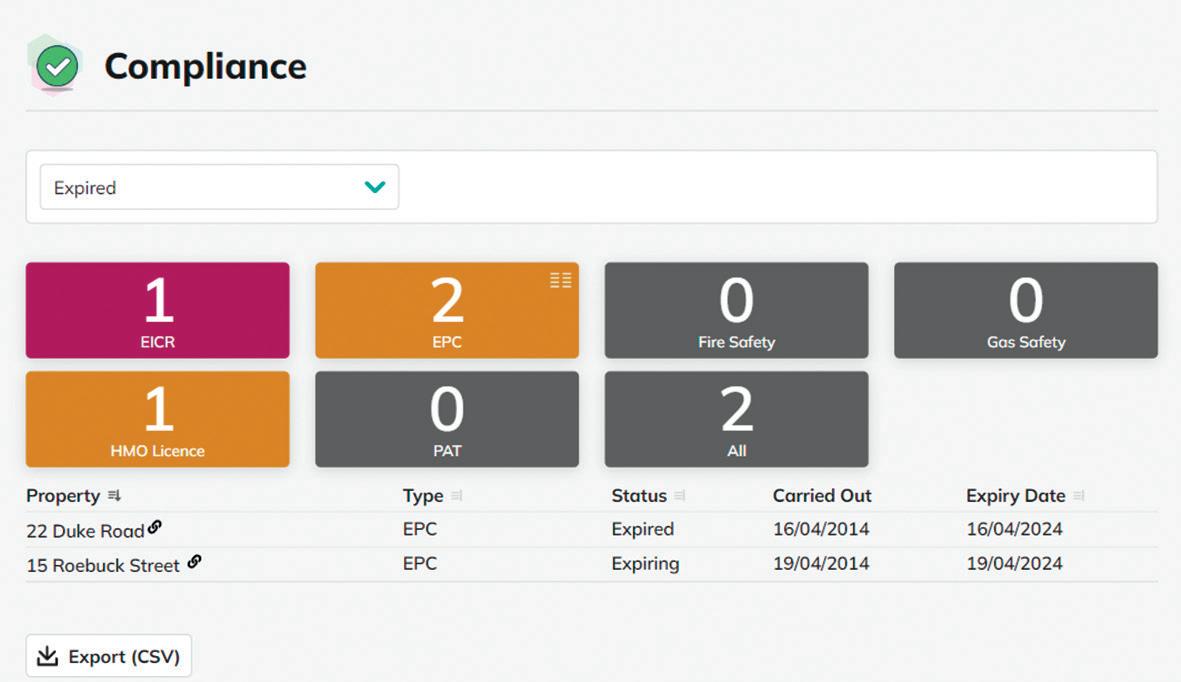This screenshot has width=1181, height=682.
Task: Sort using the Expiry Date column icon
Action: [1079, 496]
